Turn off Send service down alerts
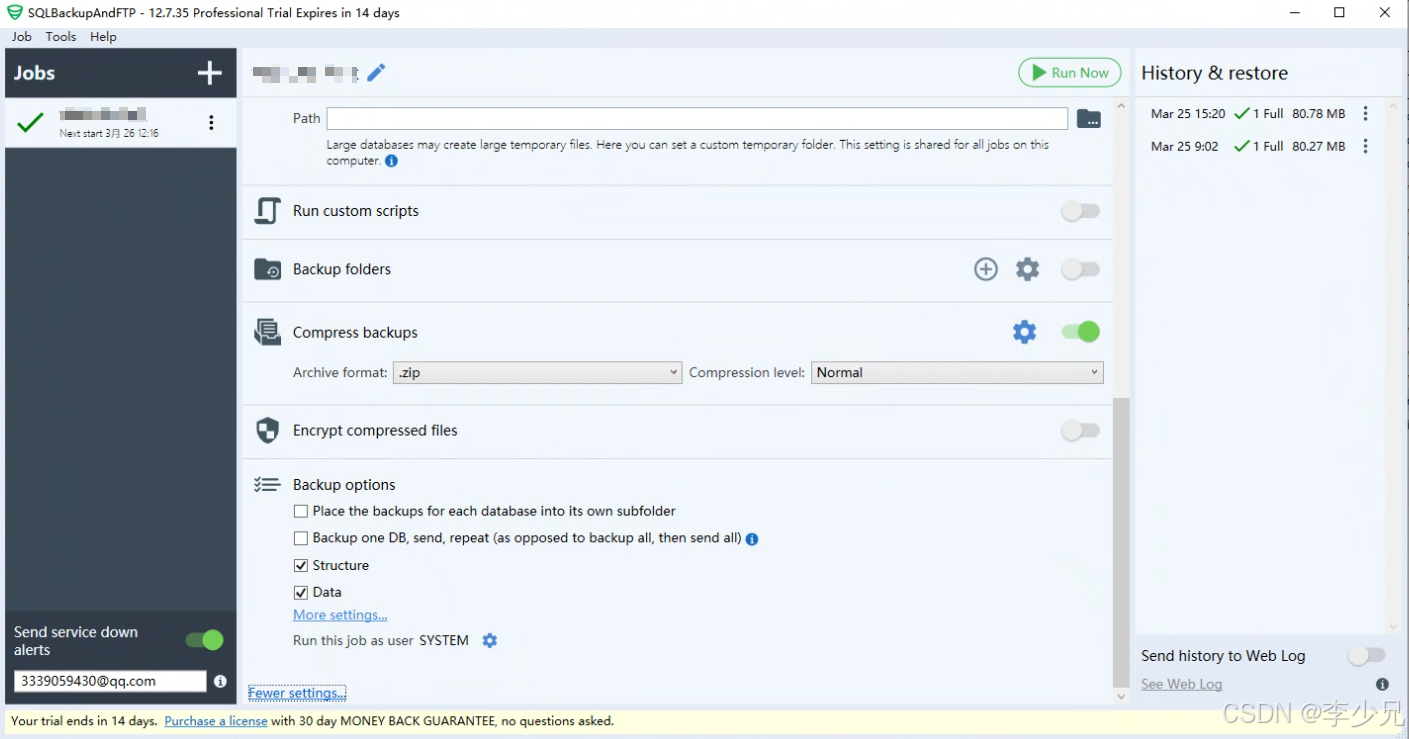 point(204,640)
